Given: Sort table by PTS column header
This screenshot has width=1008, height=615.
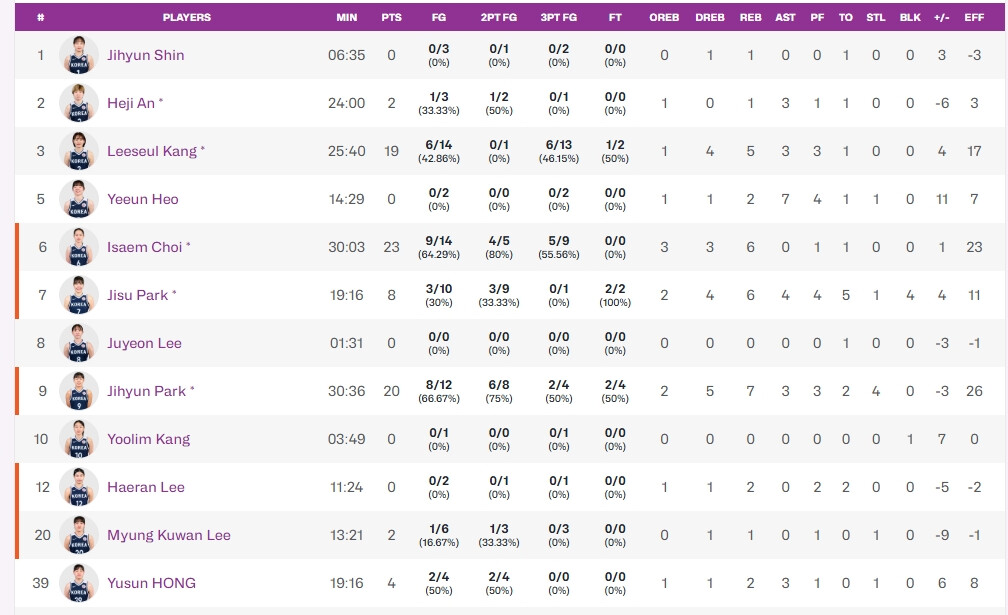Looking at the screenshot, I should click(391, 17).
